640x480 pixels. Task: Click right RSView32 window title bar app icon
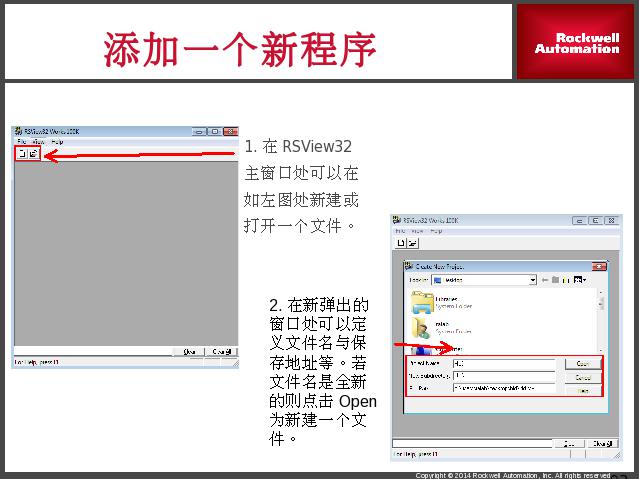coord(396,220)
